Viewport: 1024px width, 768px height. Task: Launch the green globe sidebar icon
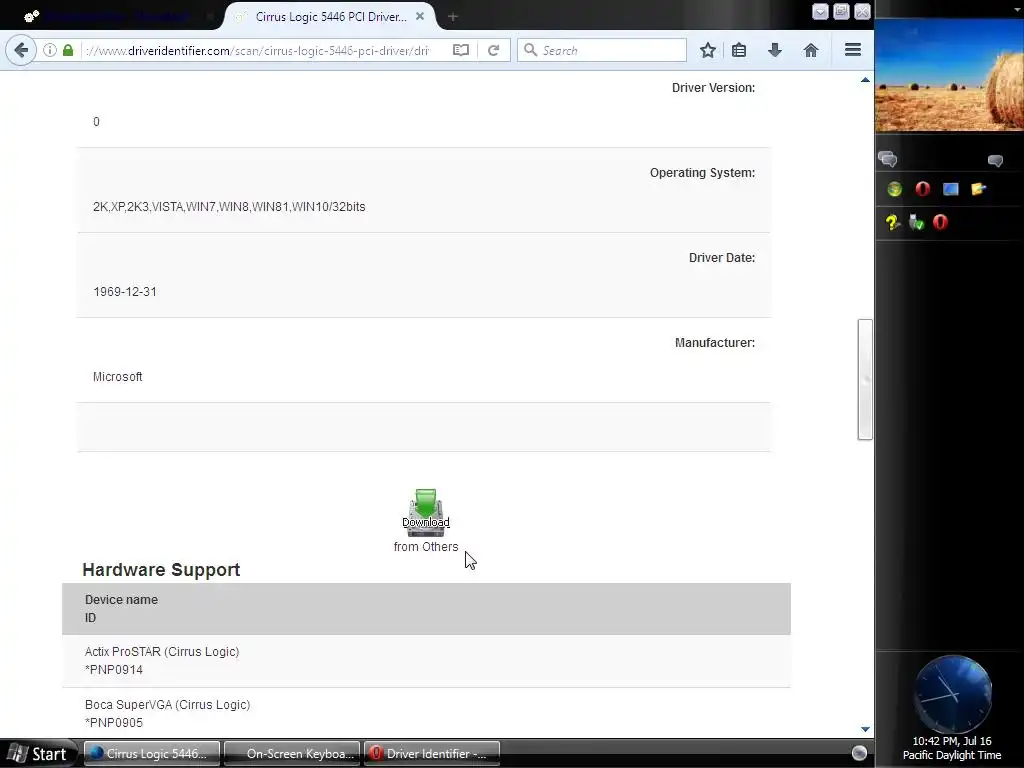[895, 189]
